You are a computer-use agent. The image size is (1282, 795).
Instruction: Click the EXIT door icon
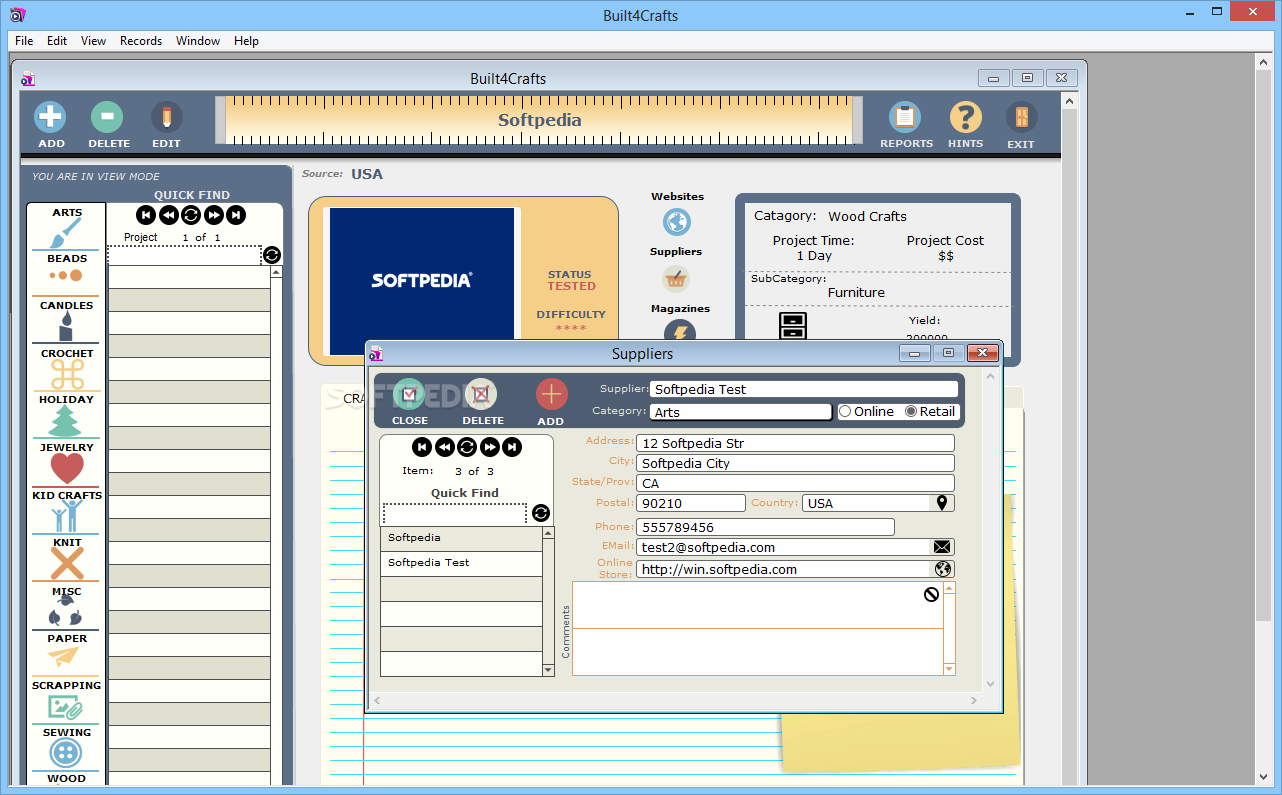tap(1021, 117)
